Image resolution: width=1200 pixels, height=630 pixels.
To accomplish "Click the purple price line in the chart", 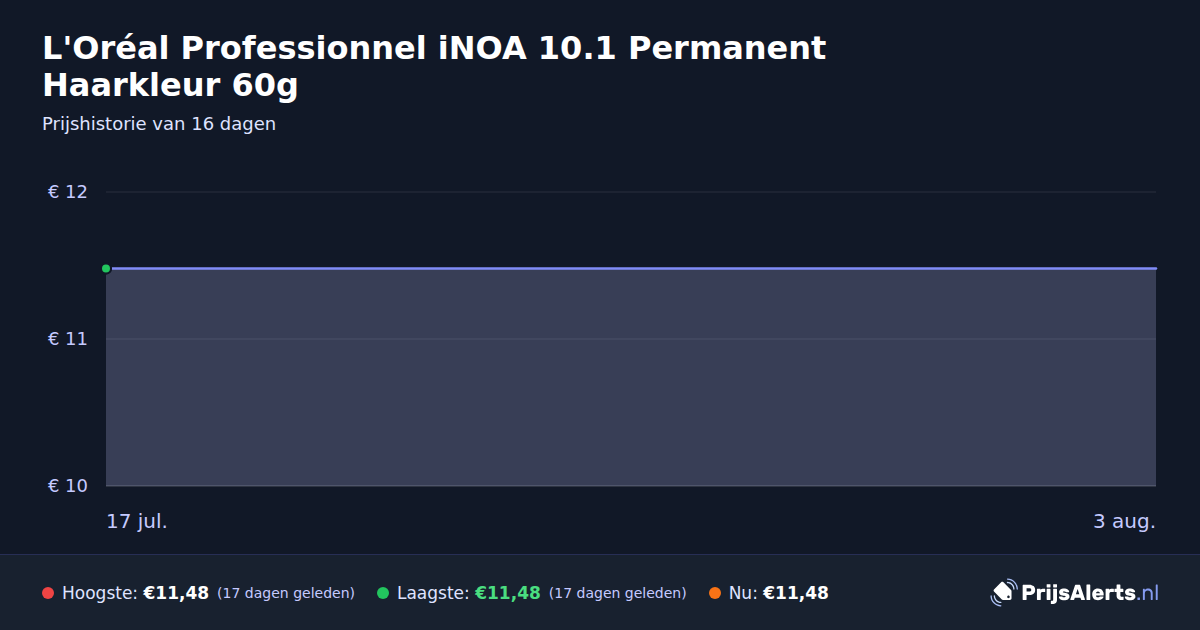I will (631, 268).
